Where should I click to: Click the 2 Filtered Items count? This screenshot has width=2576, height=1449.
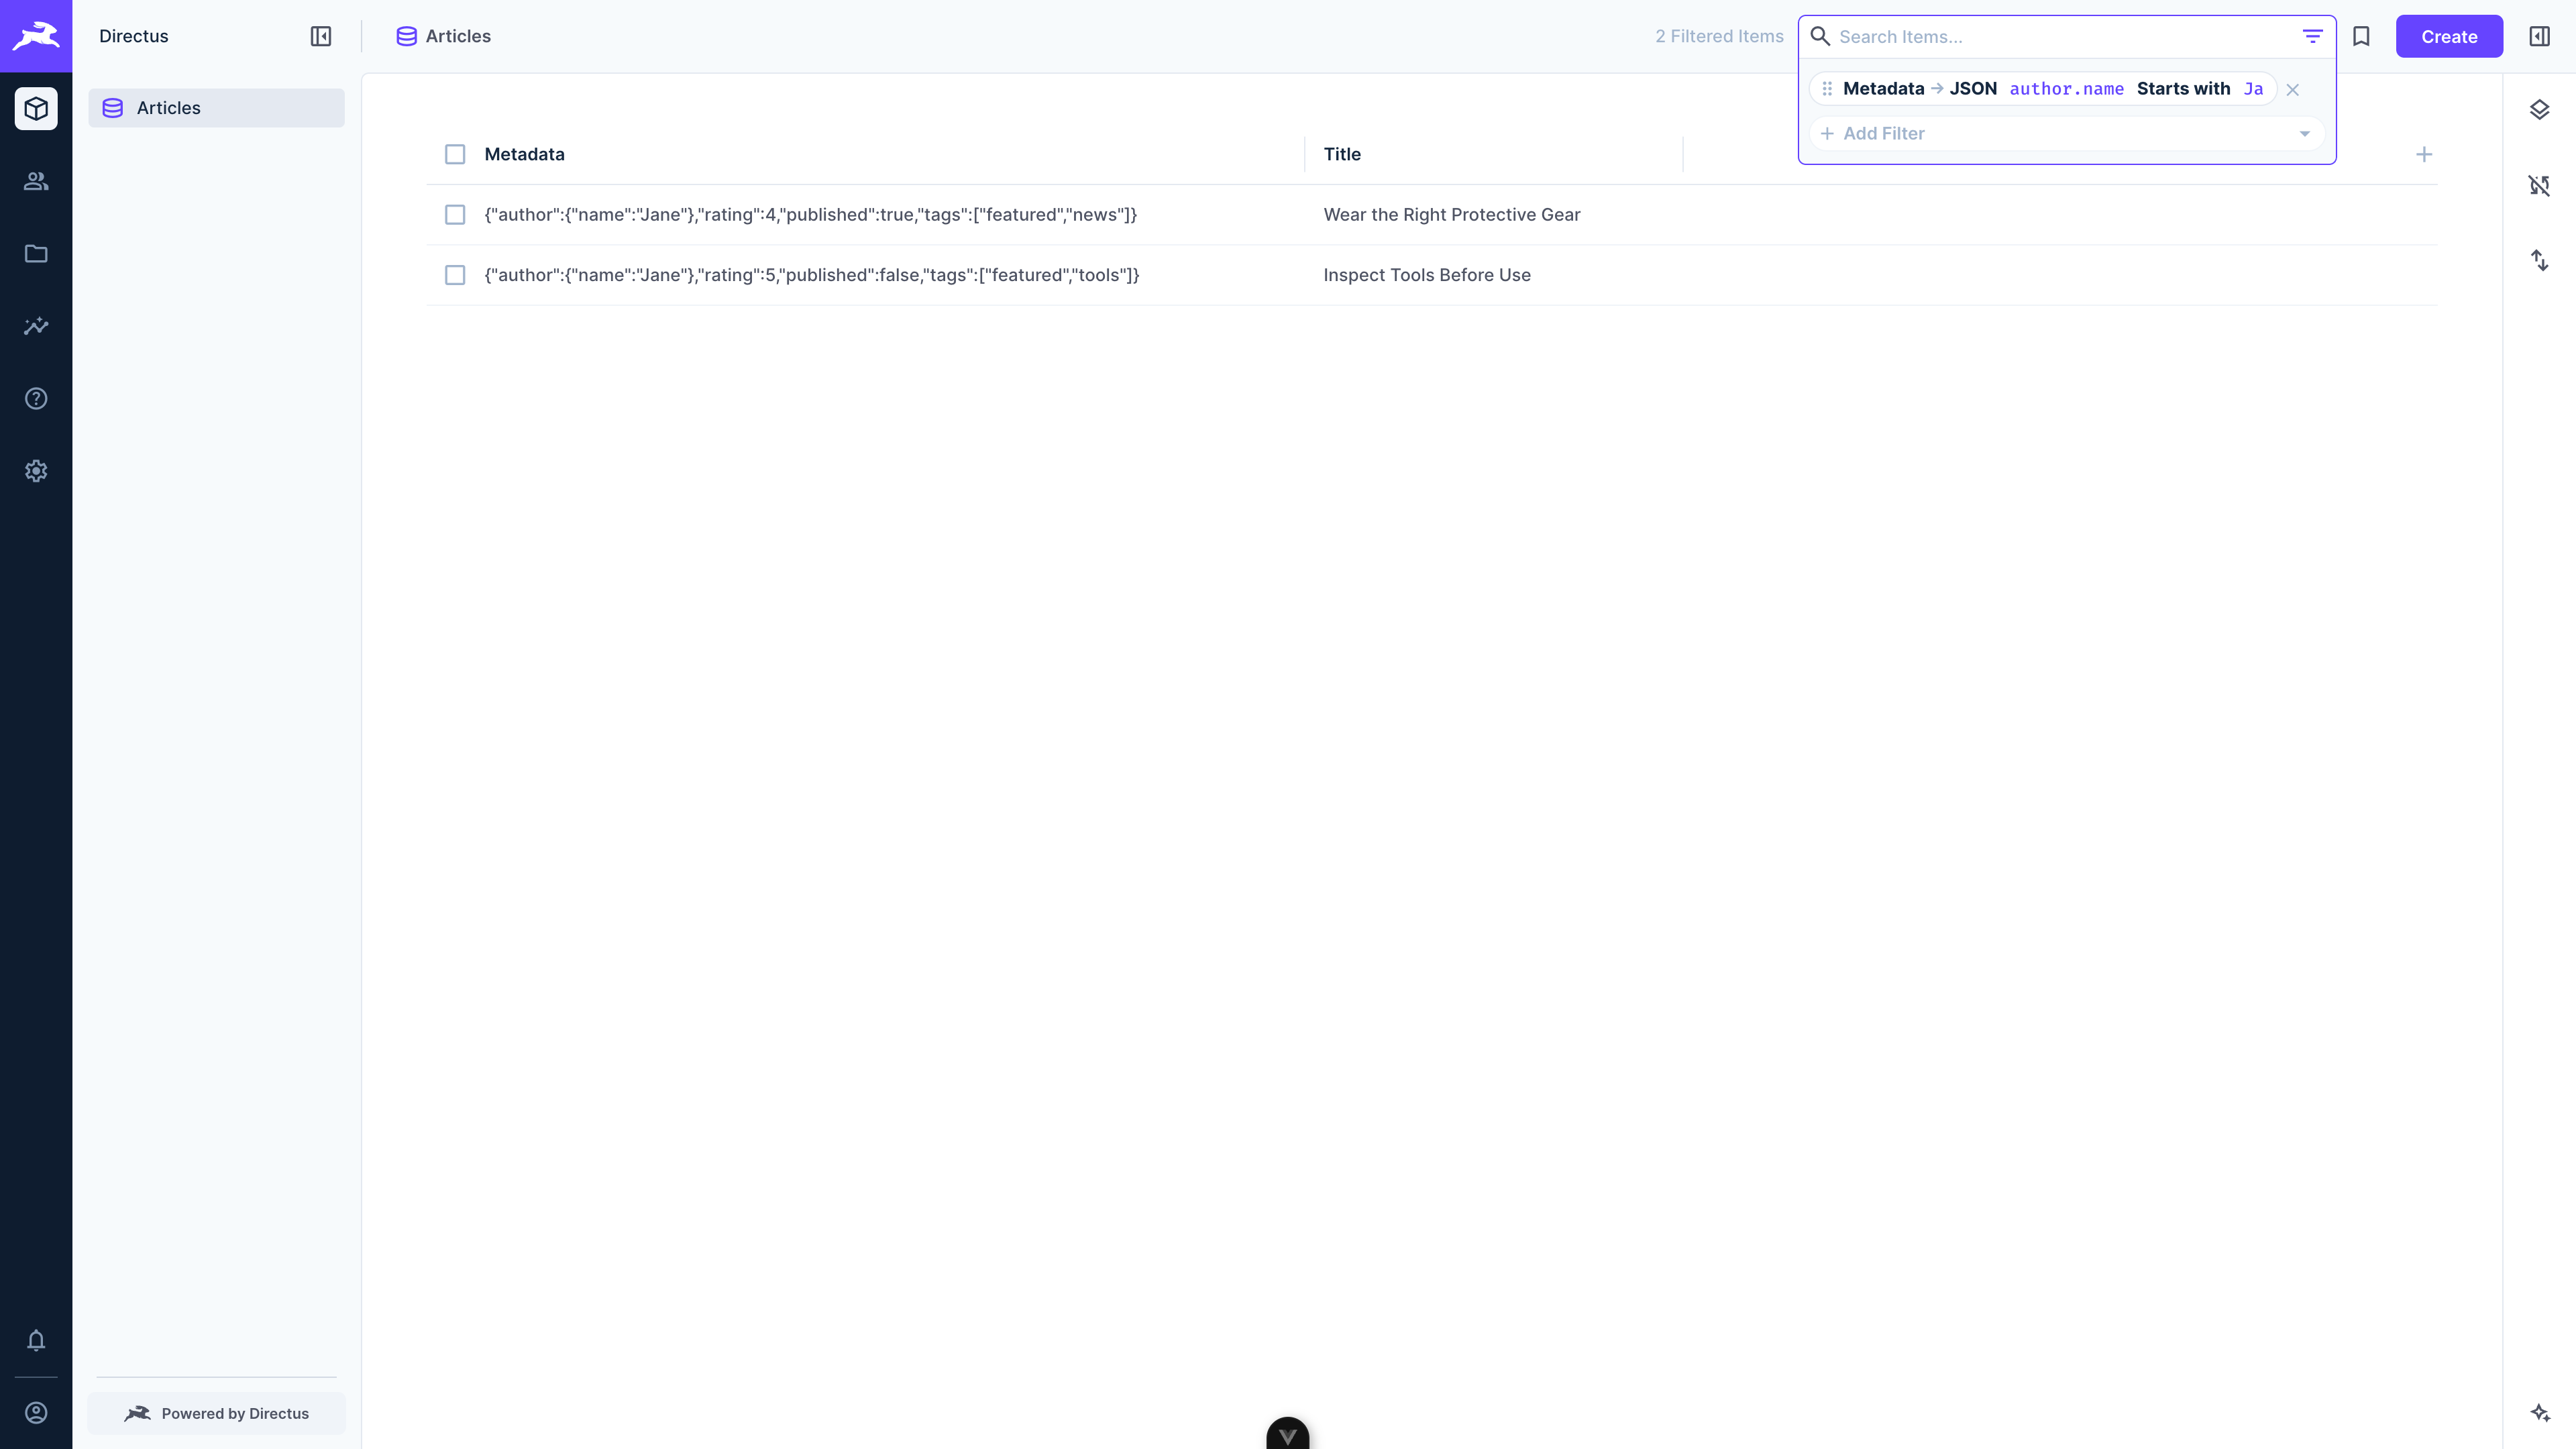pyautogui.click(x=1719, y=36)
